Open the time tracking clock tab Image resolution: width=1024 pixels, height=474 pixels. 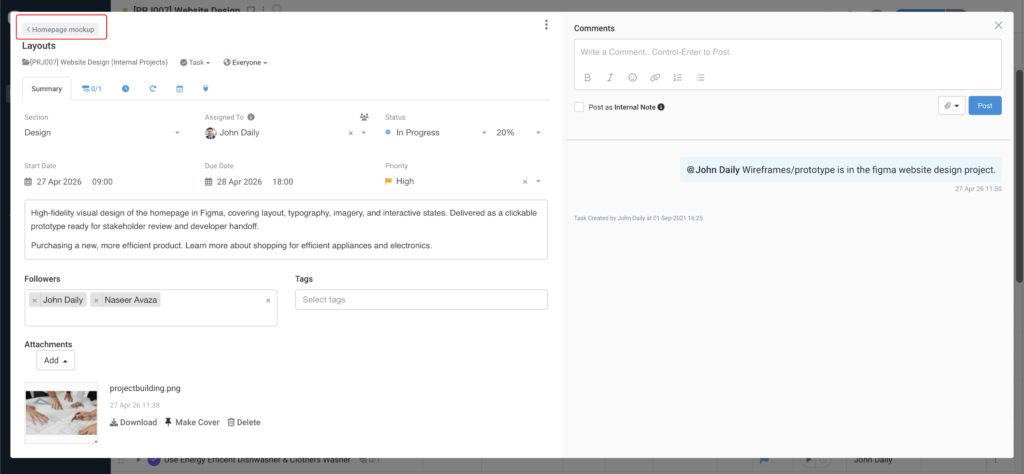pyautogui.click(x=125, y=89)
